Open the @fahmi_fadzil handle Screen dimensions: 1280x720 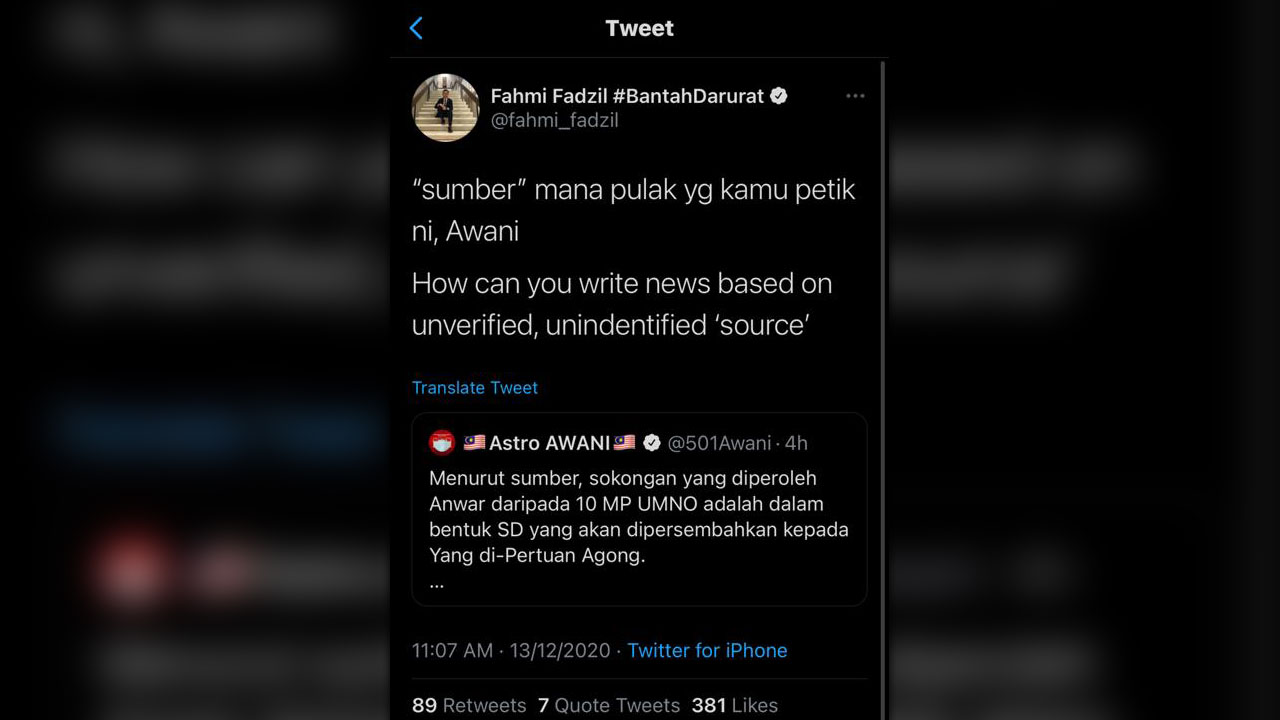point(554,120)
